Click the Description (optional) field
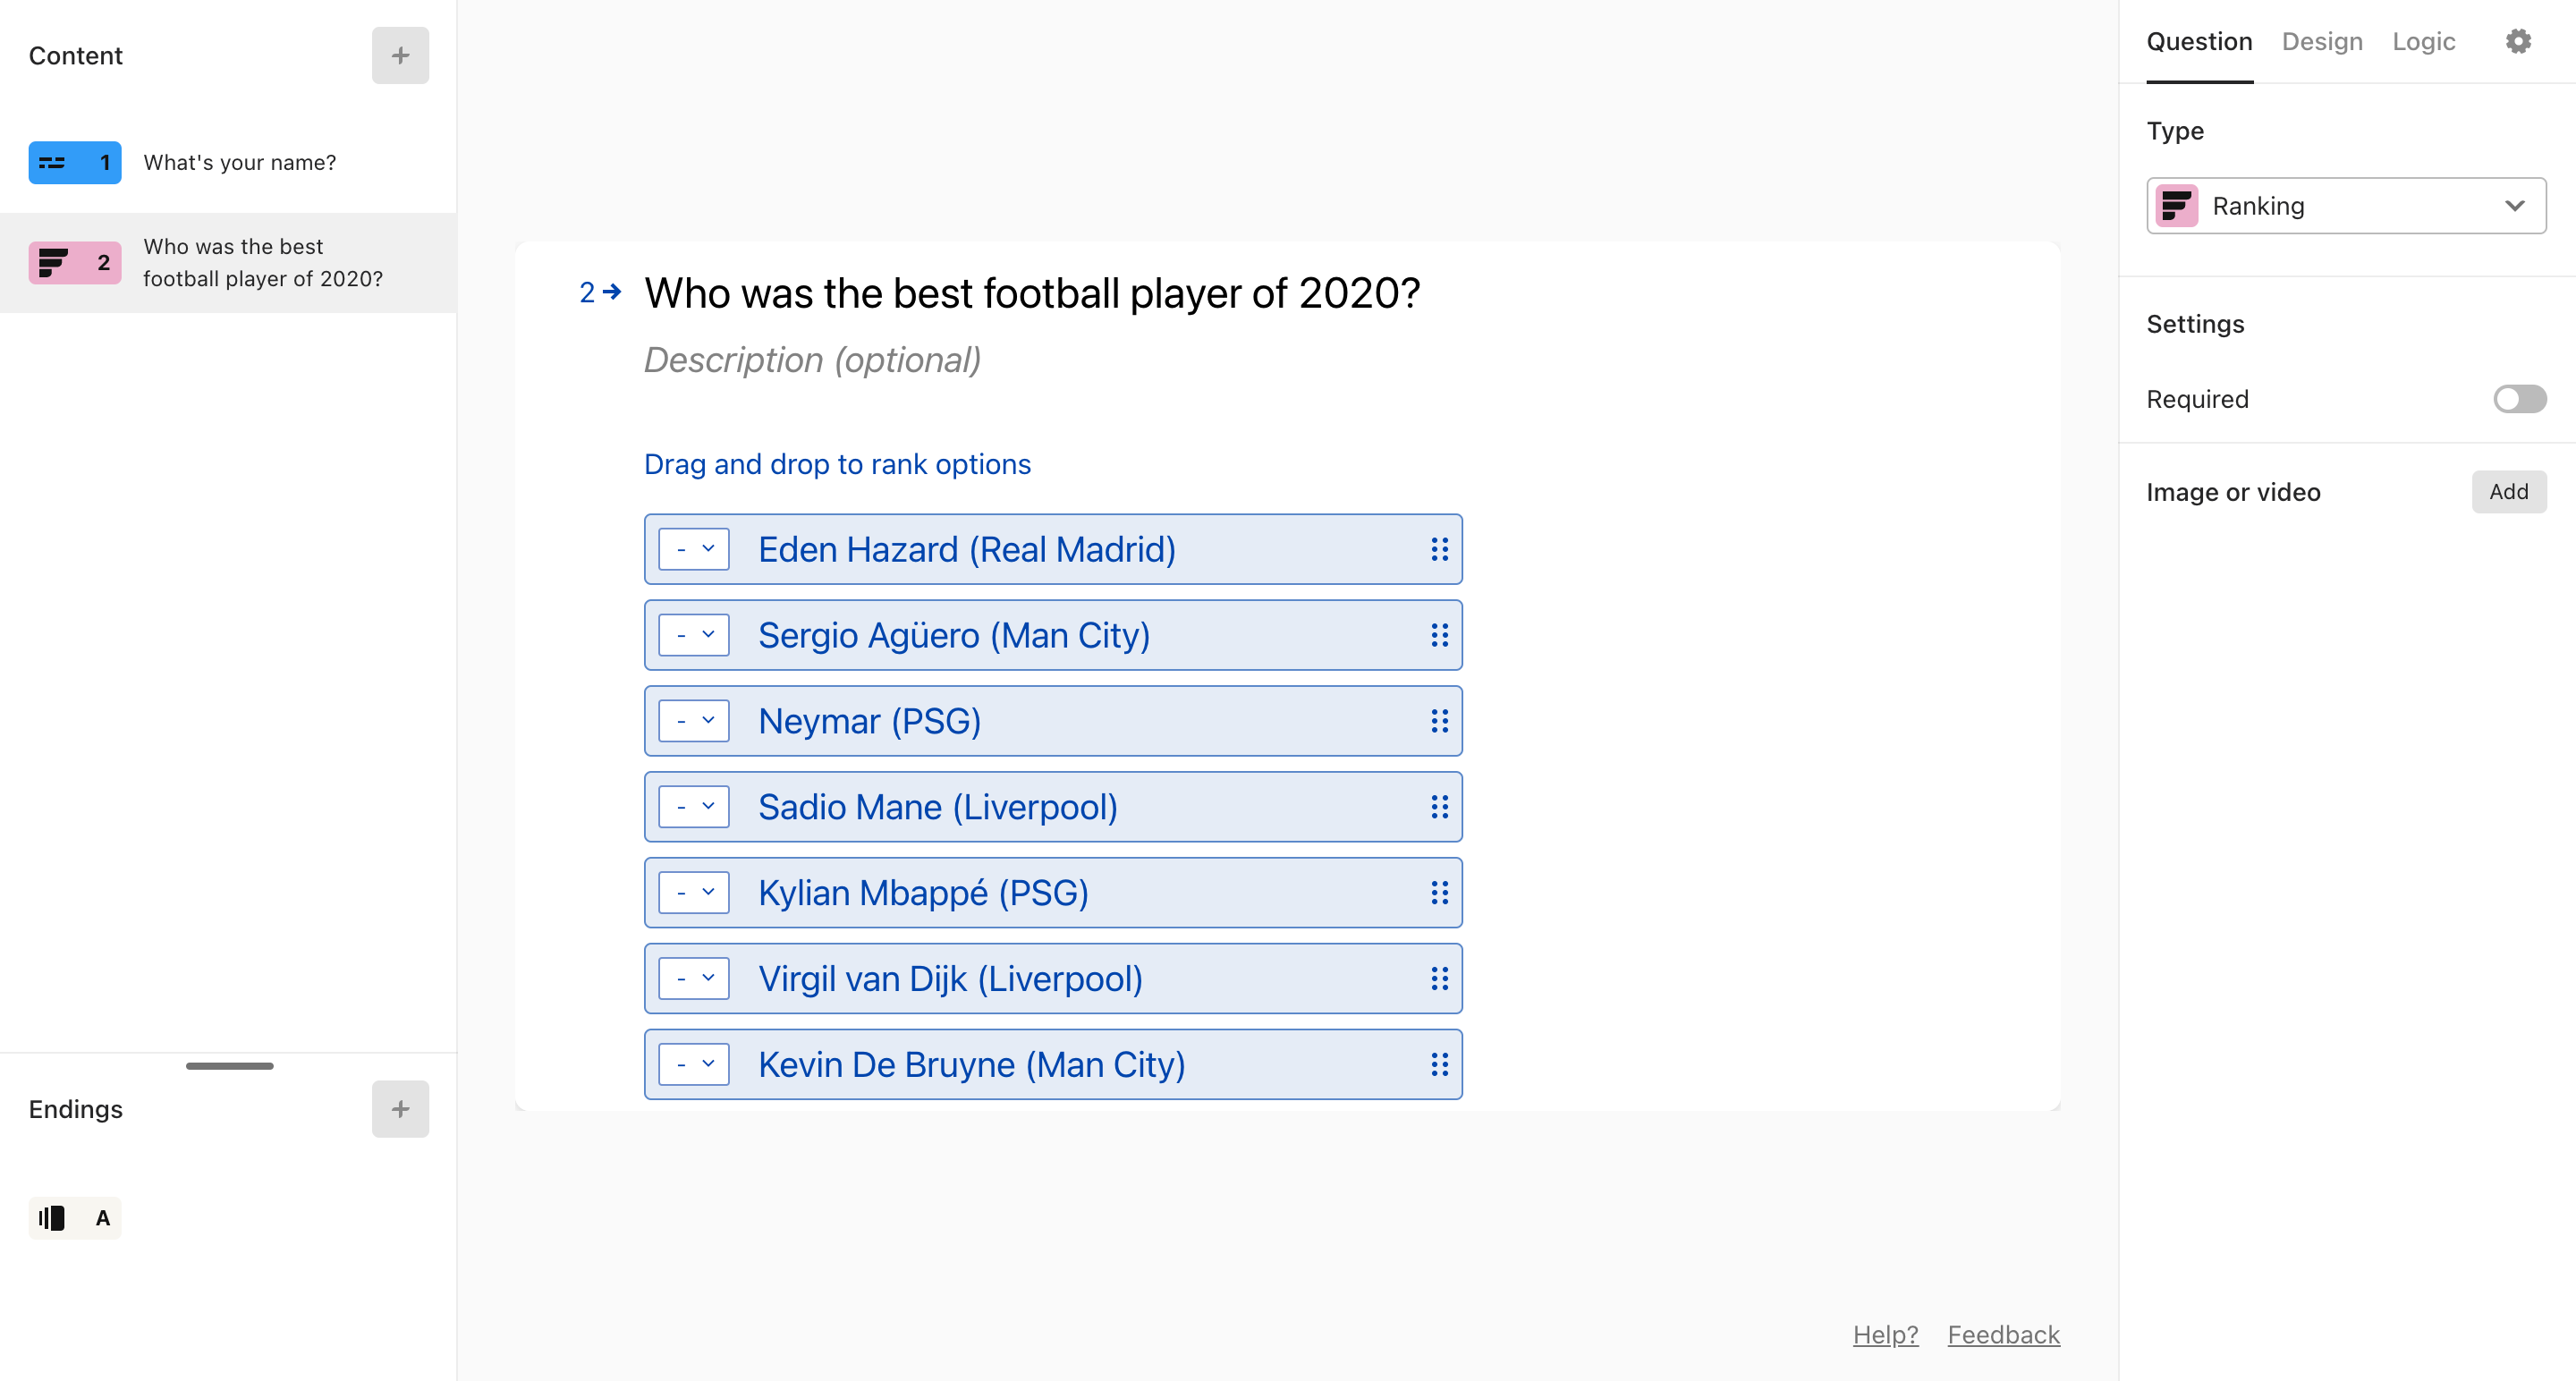2576x1381 pixels. coord(812,360)
